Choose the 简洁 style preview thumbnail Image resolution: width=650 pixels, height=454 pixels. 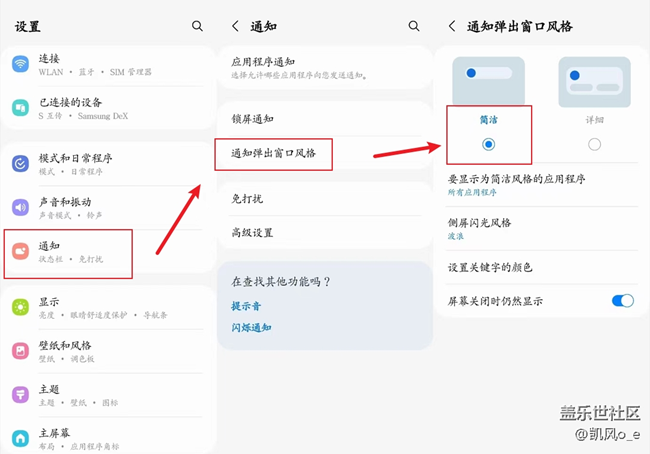coord(488,80)
